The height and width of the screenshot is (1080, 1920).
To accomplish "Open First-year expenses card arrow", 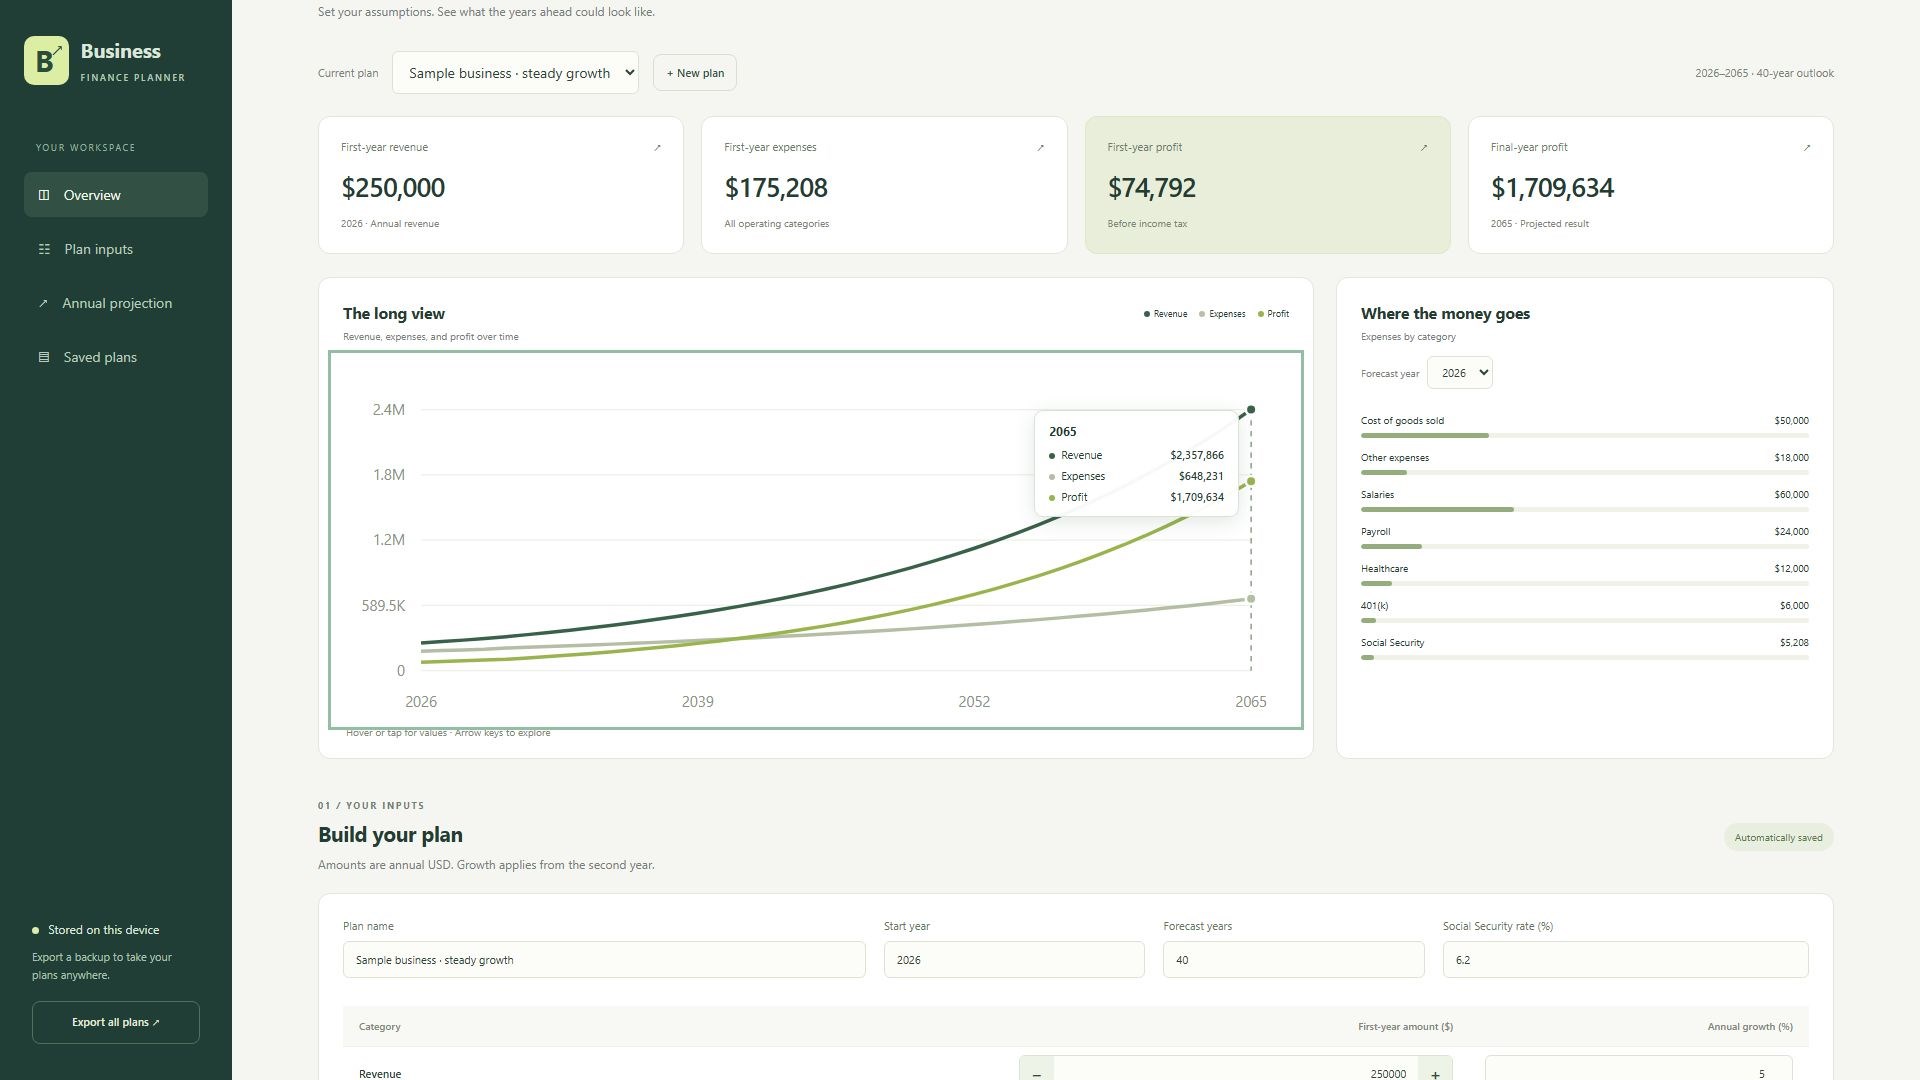I will 1040,148.
